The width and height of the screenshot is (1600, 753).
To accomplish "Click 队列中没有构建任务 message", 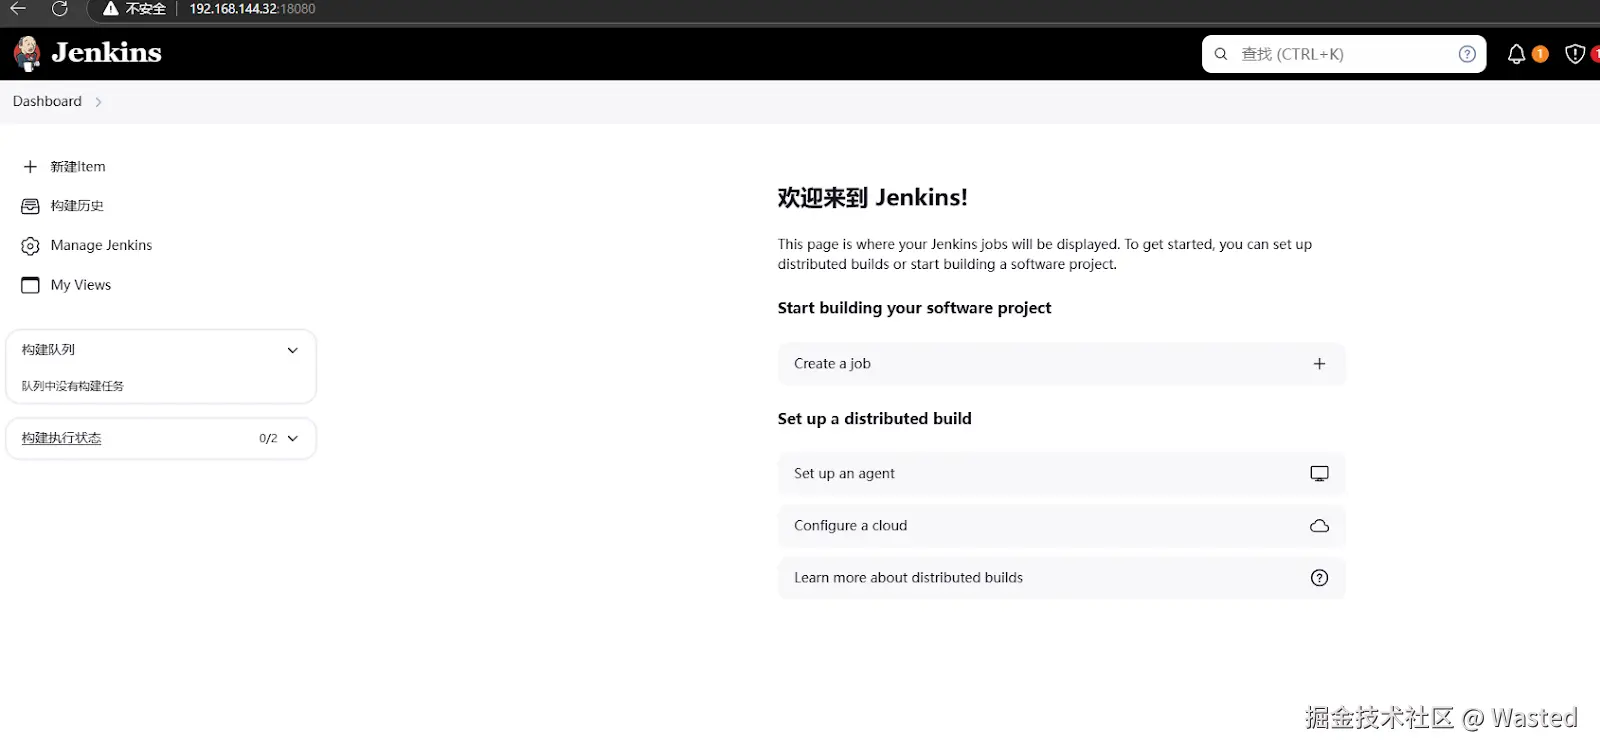I will pos(73,386).
